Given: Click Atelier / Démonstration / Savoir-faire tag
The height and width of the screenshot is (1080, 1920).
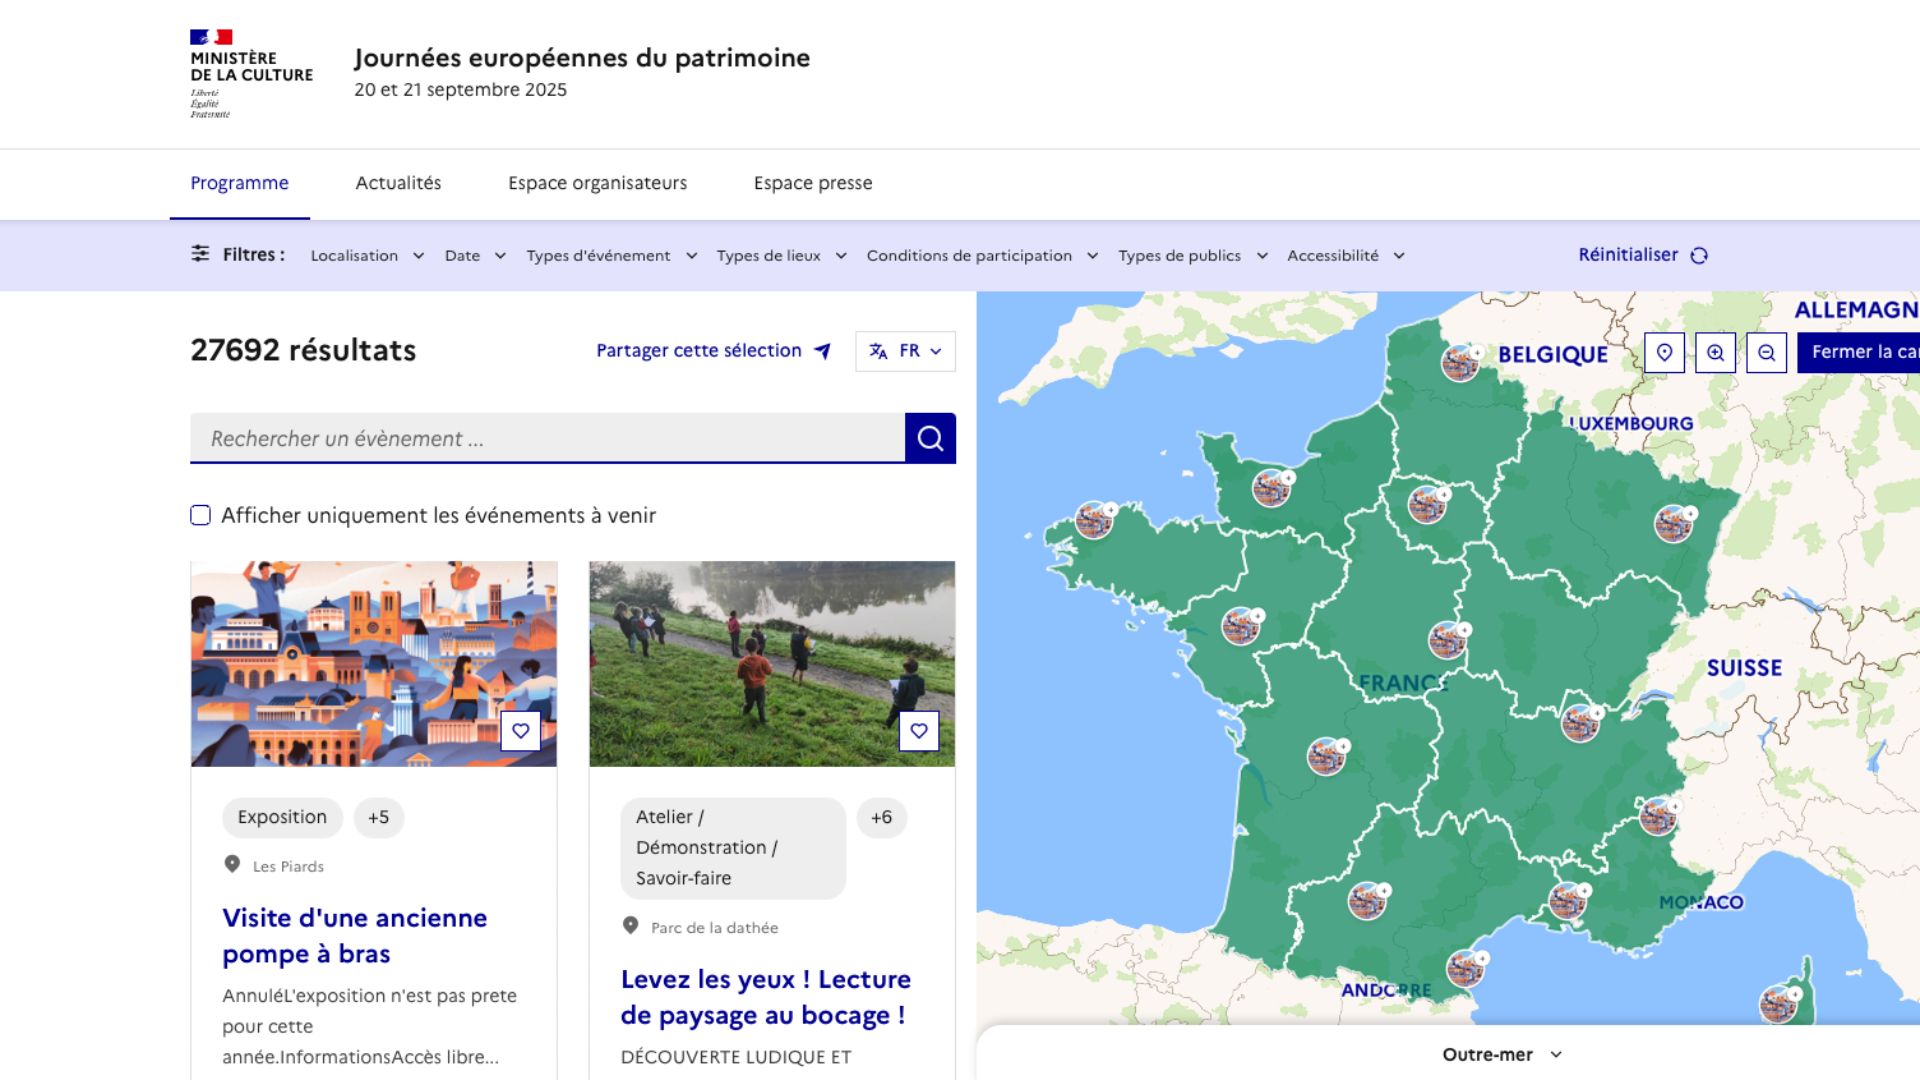Looking at the screenshot, I should coord(733,848).
